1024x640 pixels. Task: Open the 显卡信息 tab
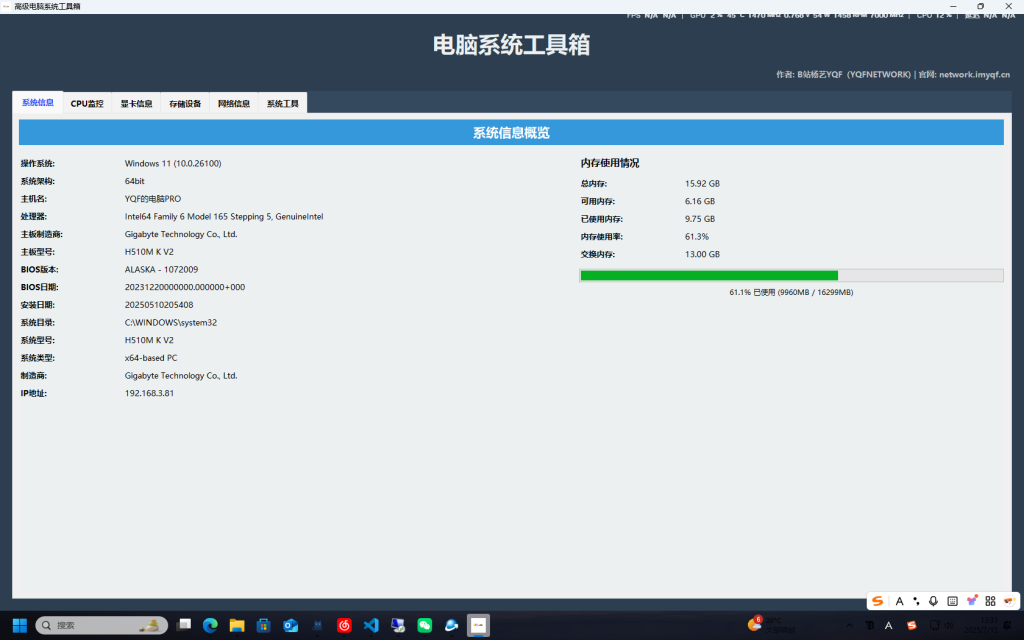click(136, 103)
